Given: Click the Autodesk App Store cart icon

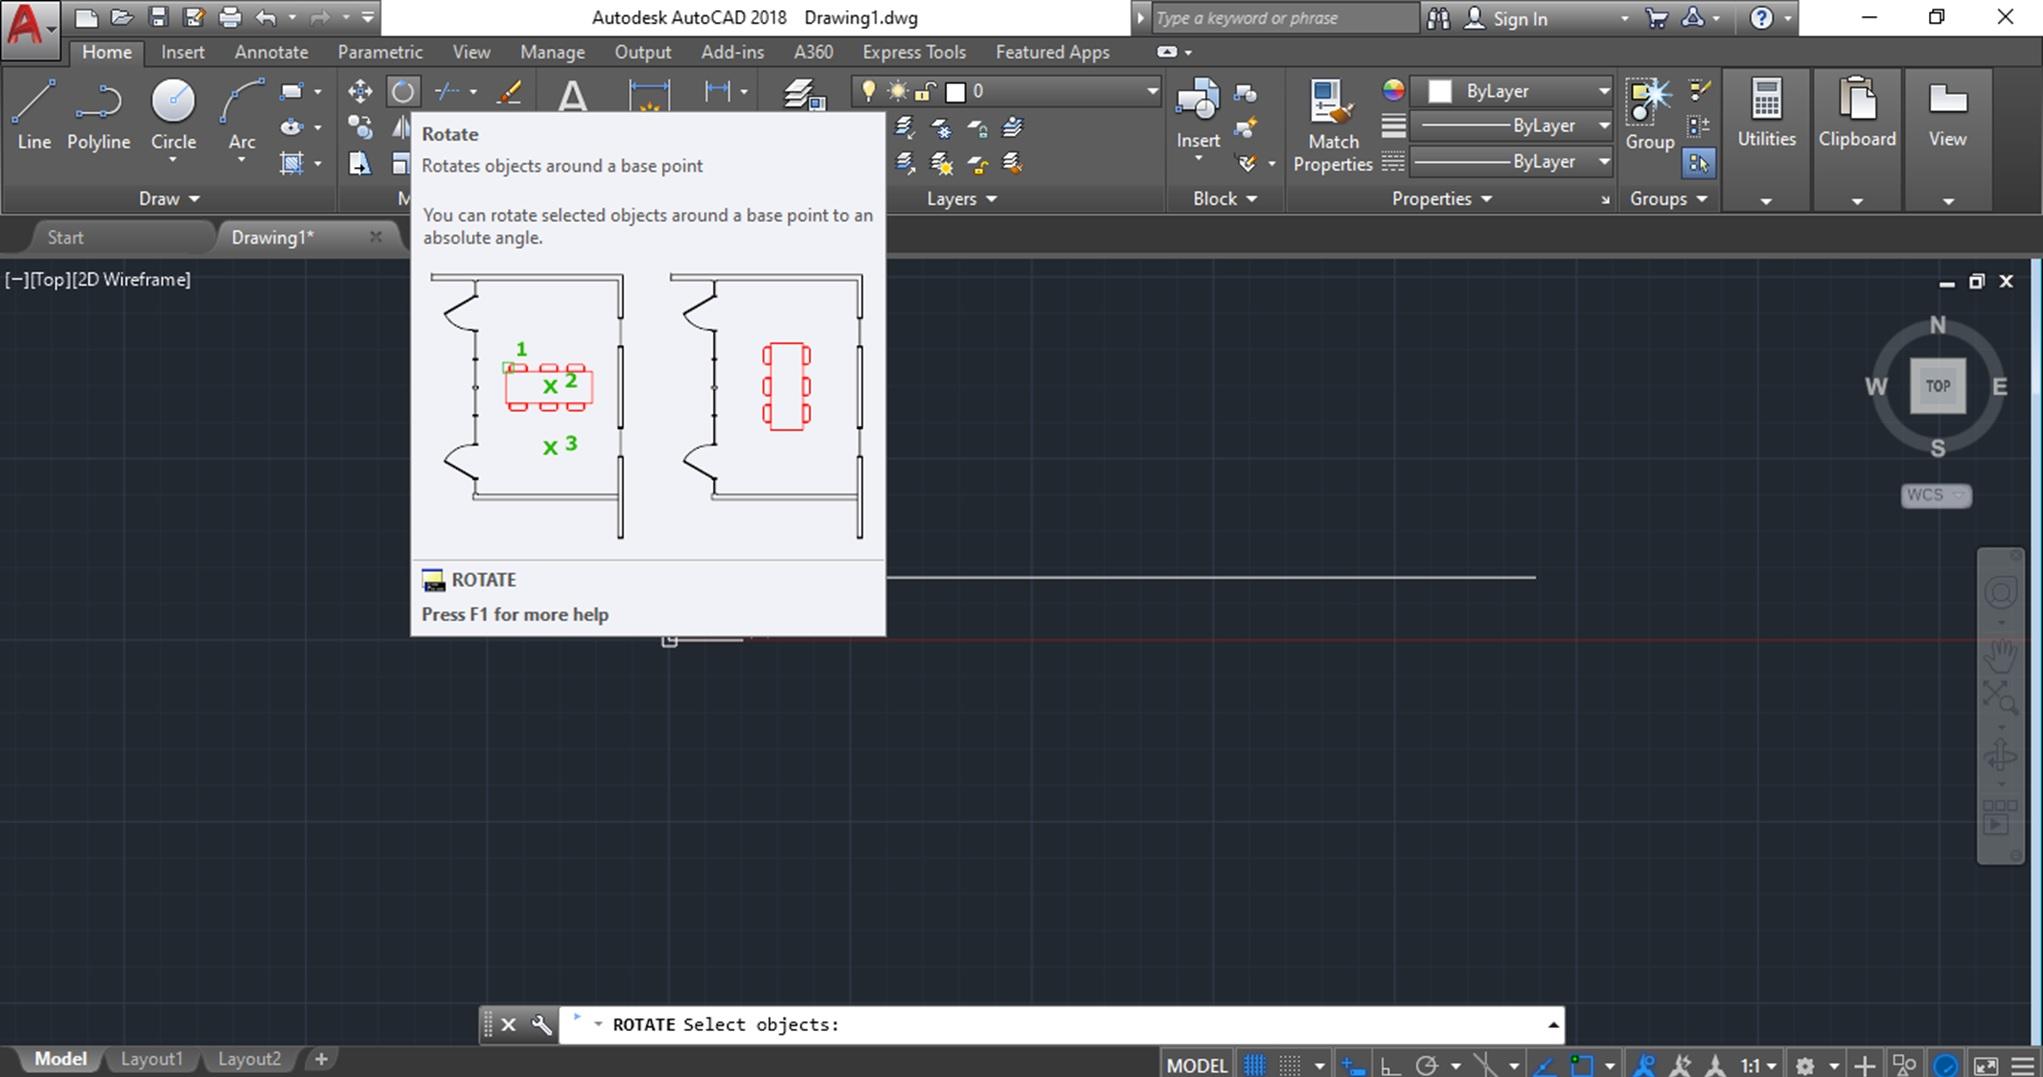Looking at the screenshot, I should coord(1657,18).
